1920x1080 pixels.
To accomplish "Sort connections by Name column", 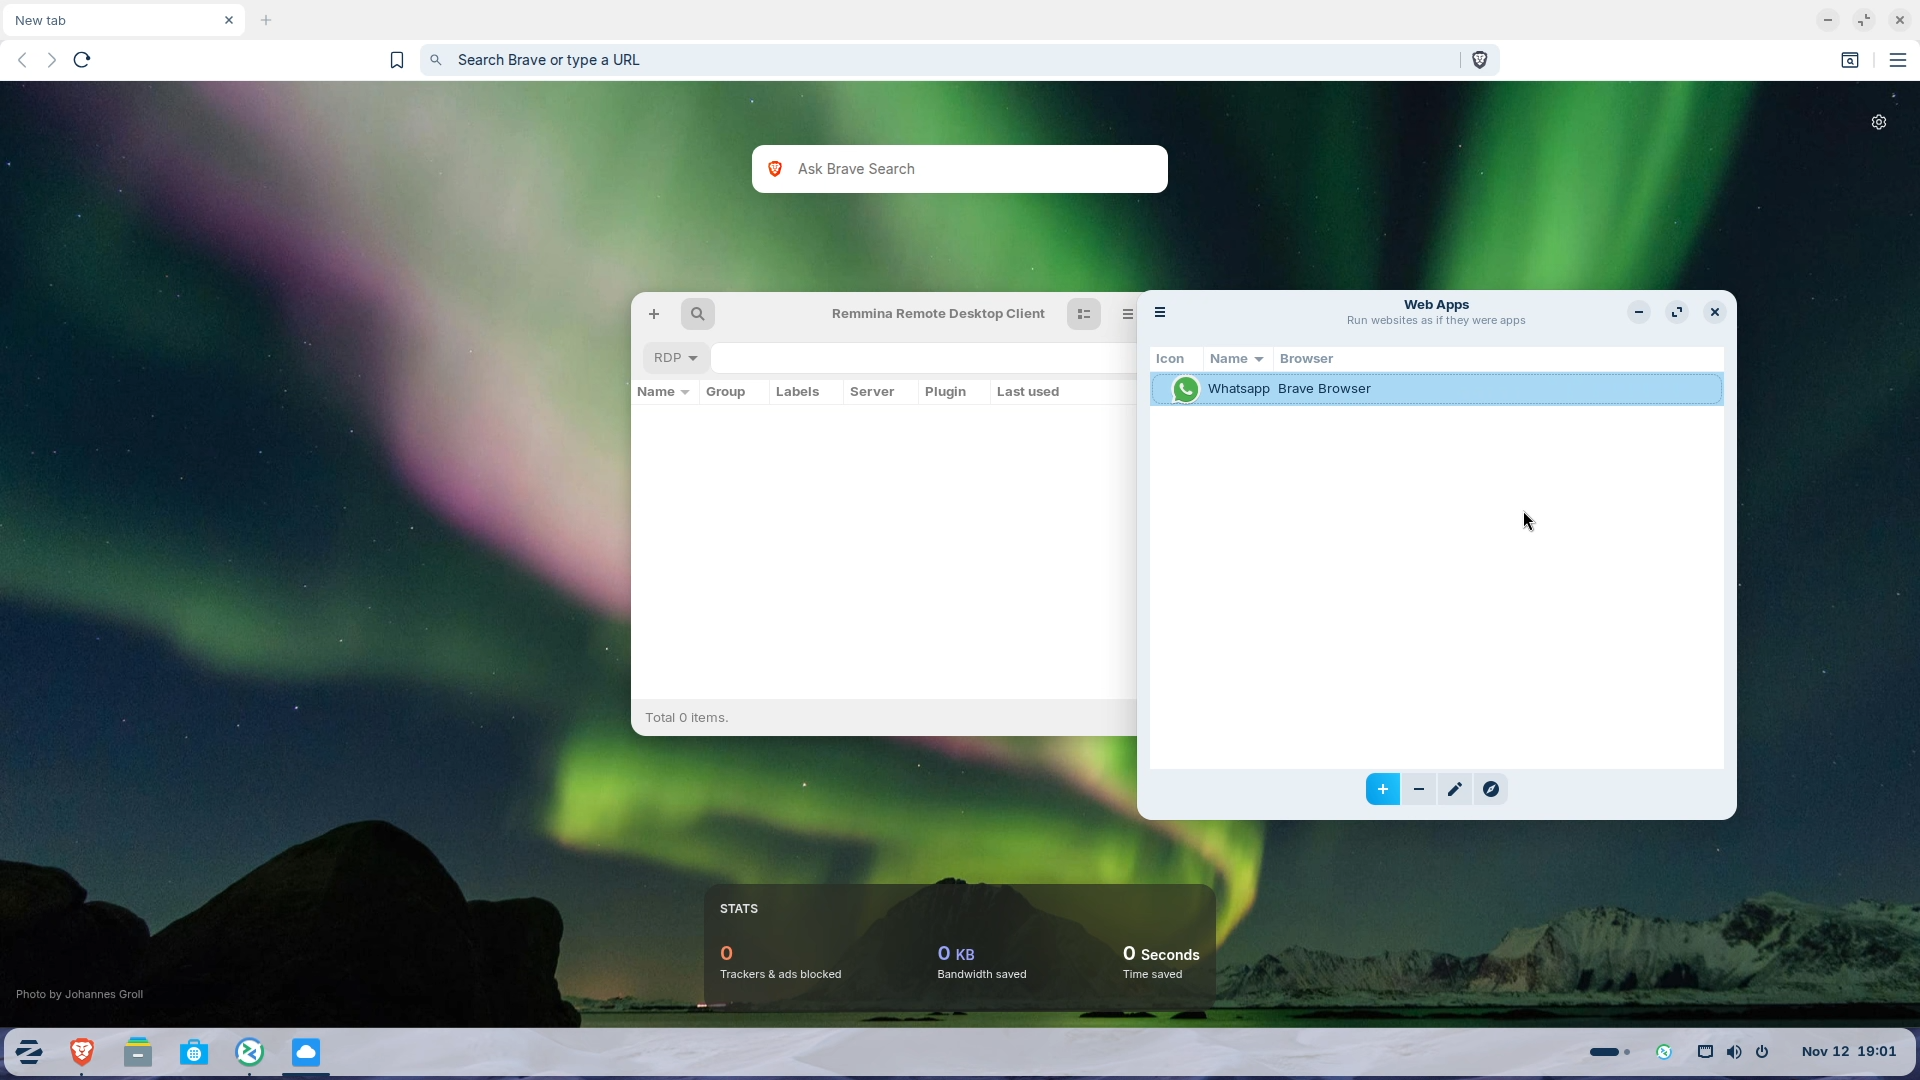I will click(663, 391).
